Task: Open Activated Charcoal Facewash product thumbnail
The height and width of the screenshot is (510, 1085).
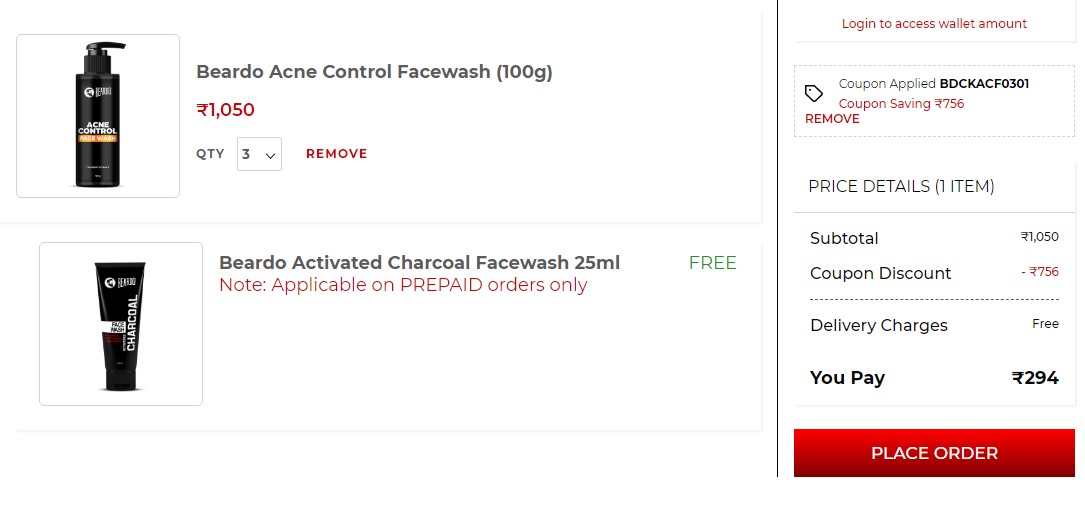Action: [x=120, y=323]
